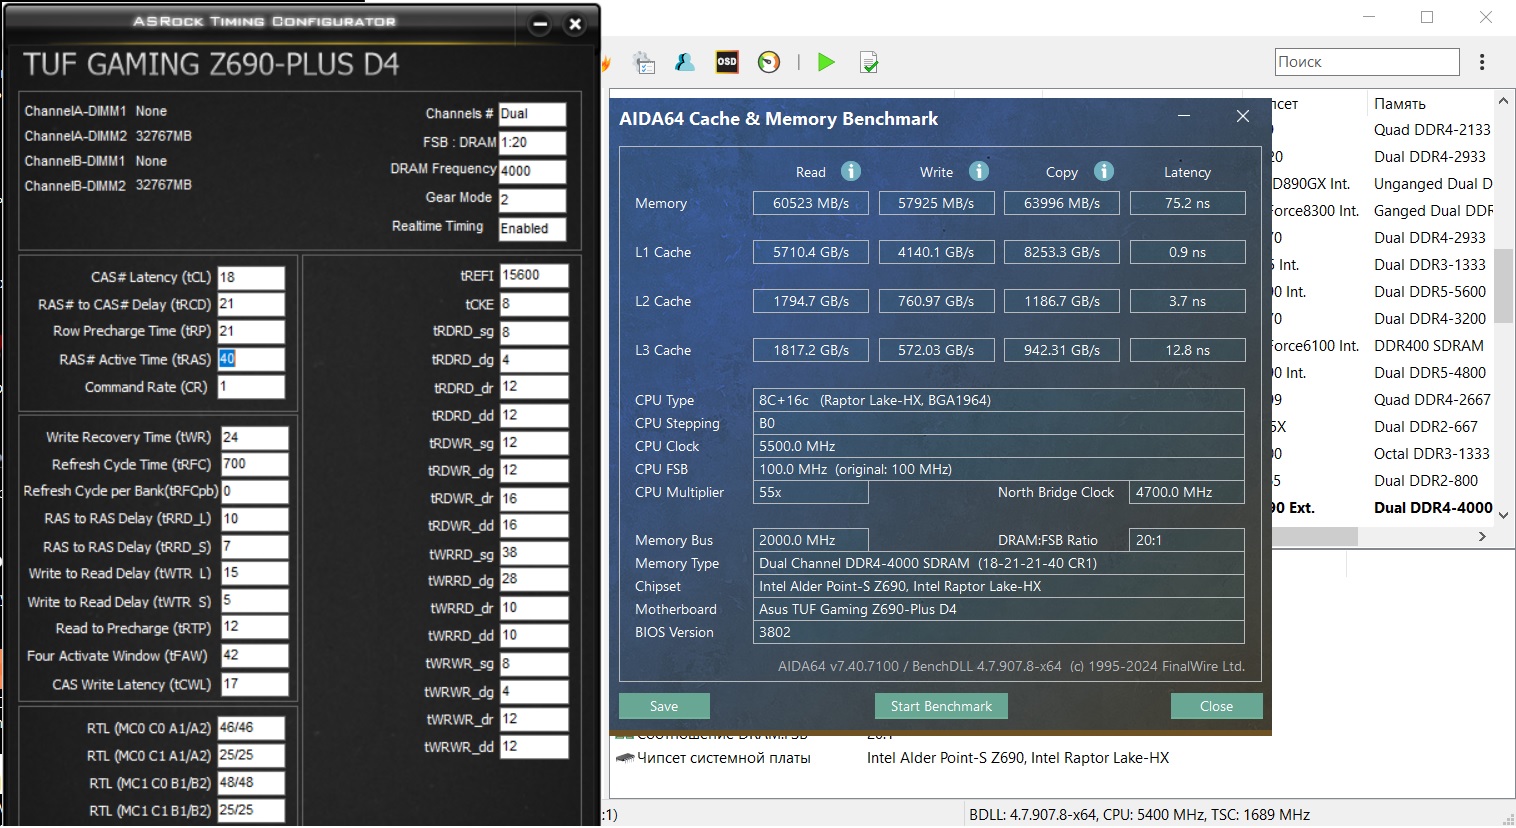Click the Command Rate (CR) field
Screen dimensions: 1516x828
pos(251,387)
